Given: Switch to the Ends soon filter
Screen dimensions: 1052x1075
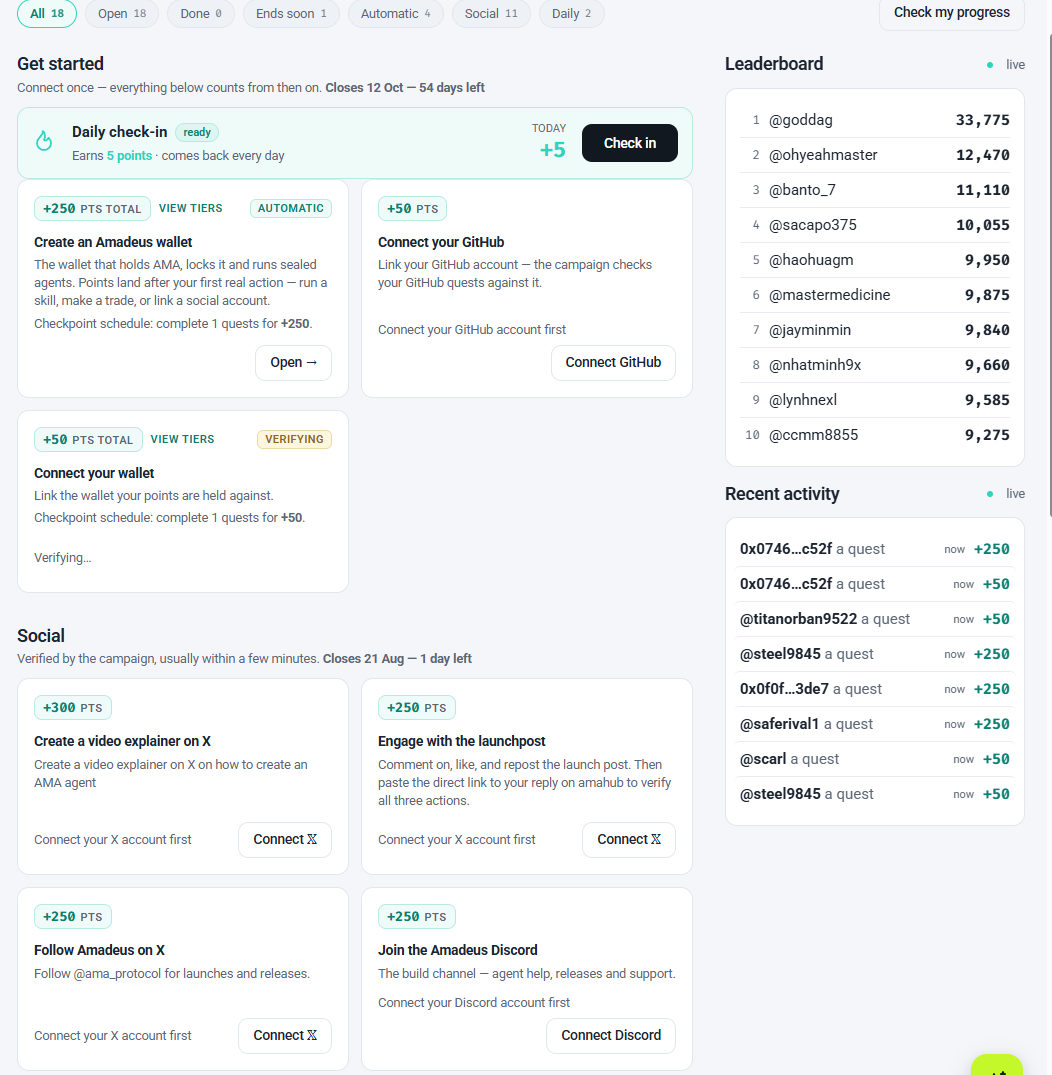Looking at the screenshot, I should [x=291, y=14].
